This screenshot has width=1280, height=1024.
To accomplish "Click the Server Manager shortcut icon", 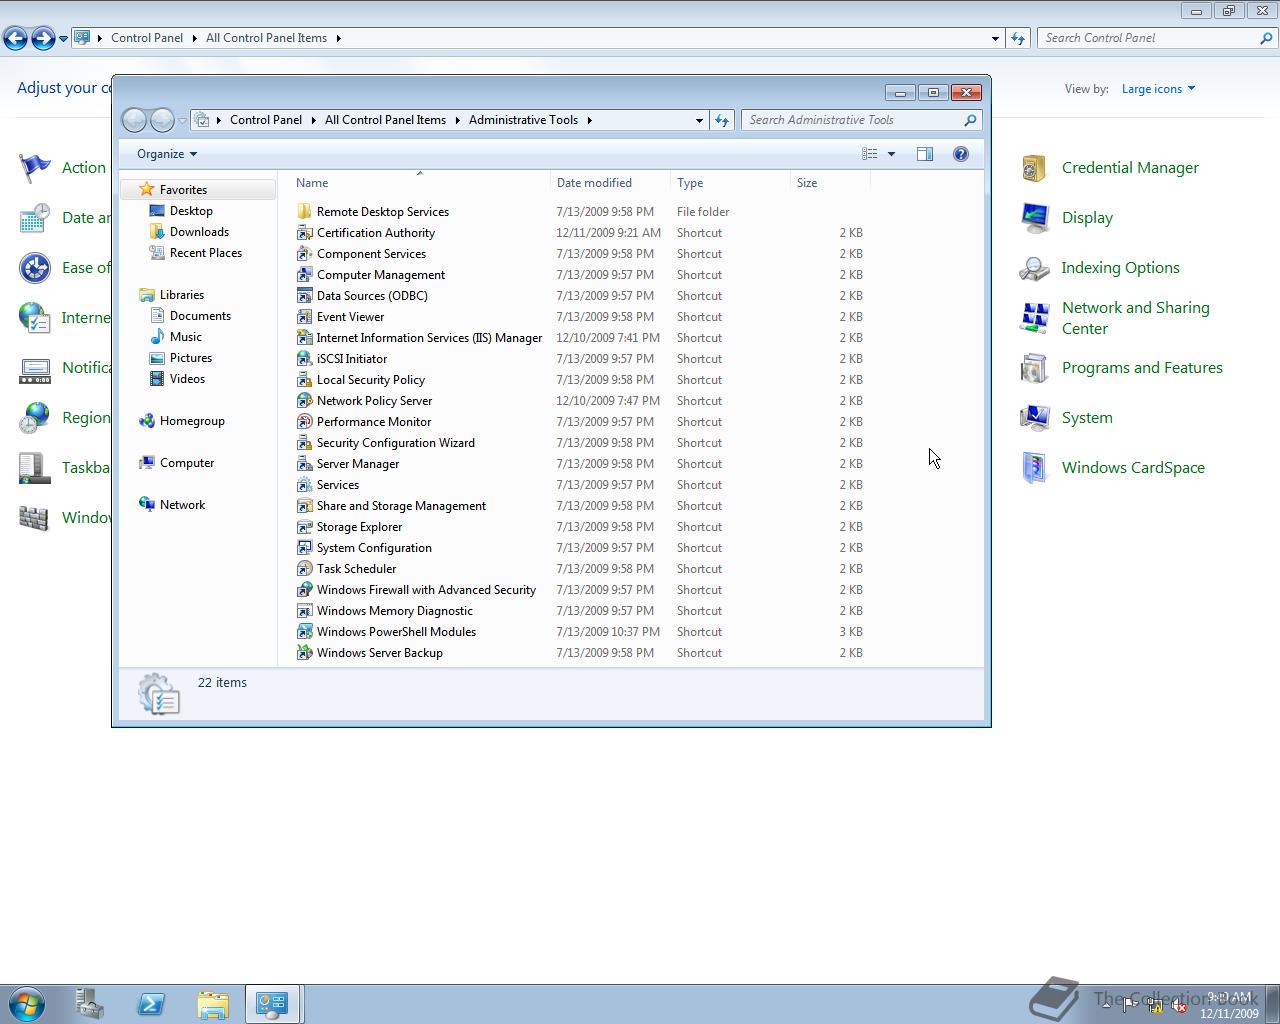I will [x=304, y=464].
